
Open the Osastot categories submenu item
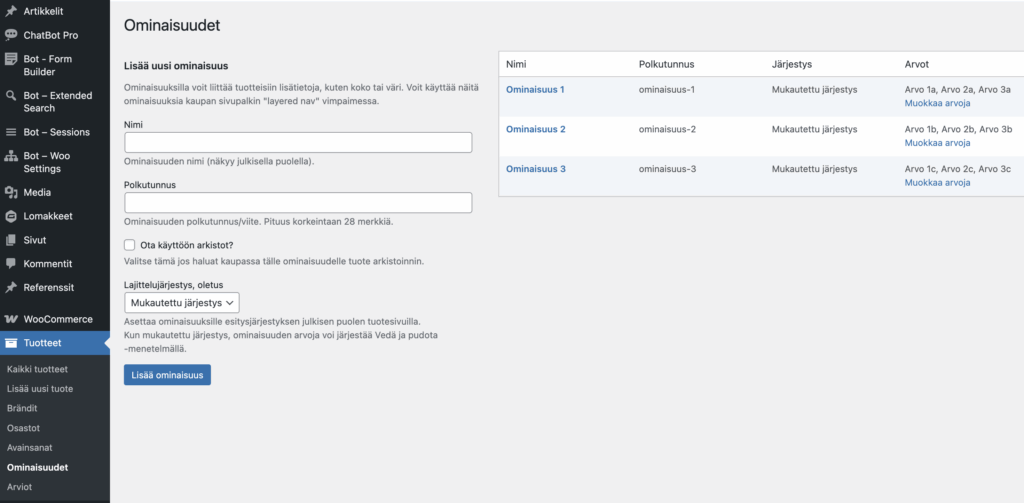point(25,428)
